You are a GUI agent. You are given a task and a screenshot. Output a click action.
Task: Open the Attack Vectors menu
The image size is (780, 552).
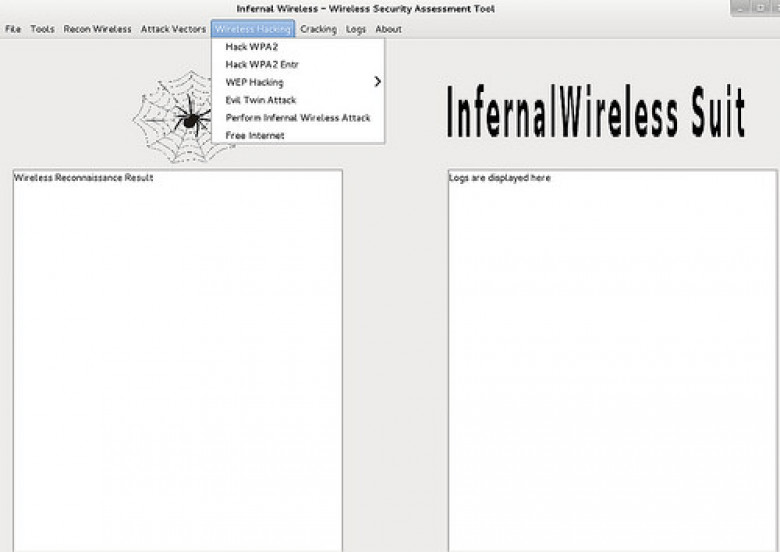coord(173,29)
